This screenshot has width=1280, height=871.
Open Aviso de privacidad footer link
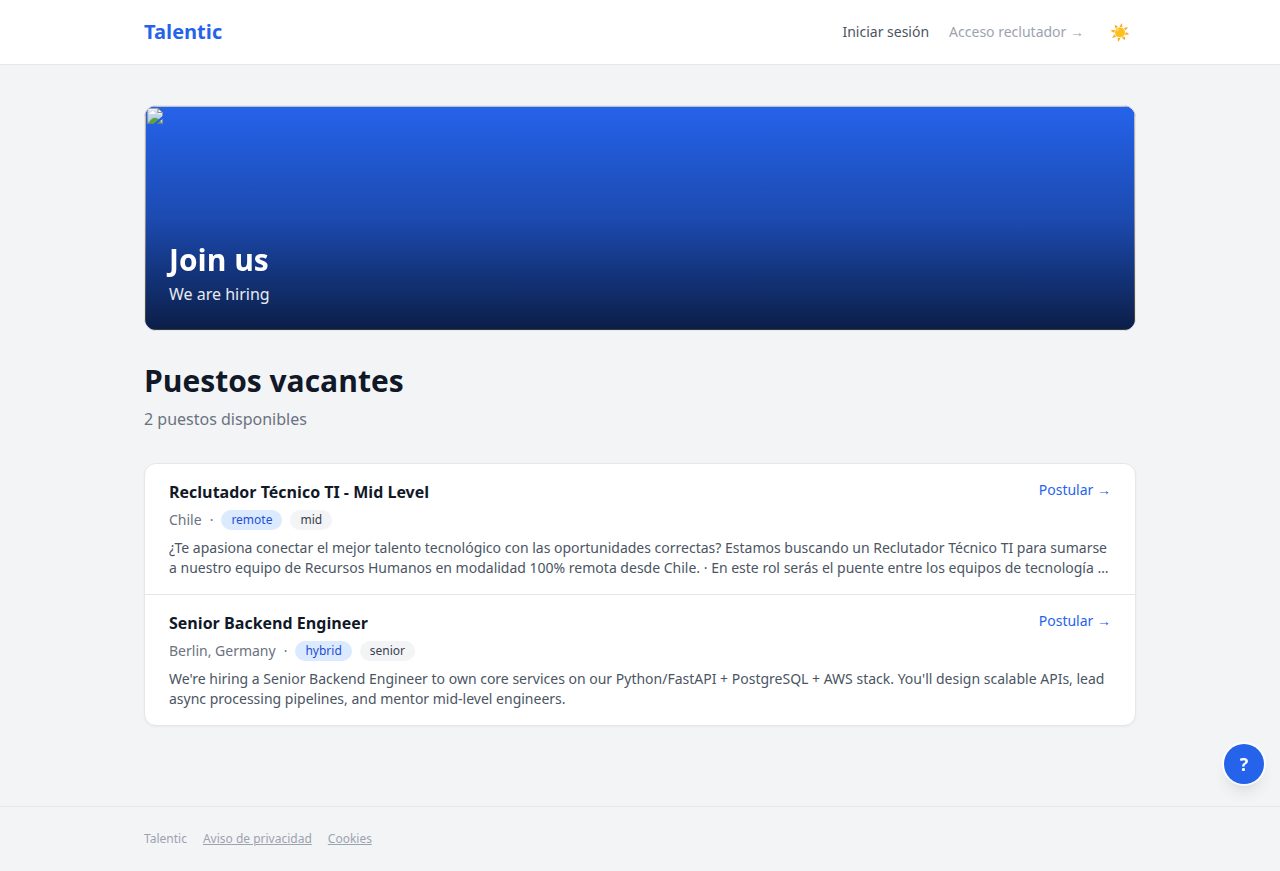(257, 839)
